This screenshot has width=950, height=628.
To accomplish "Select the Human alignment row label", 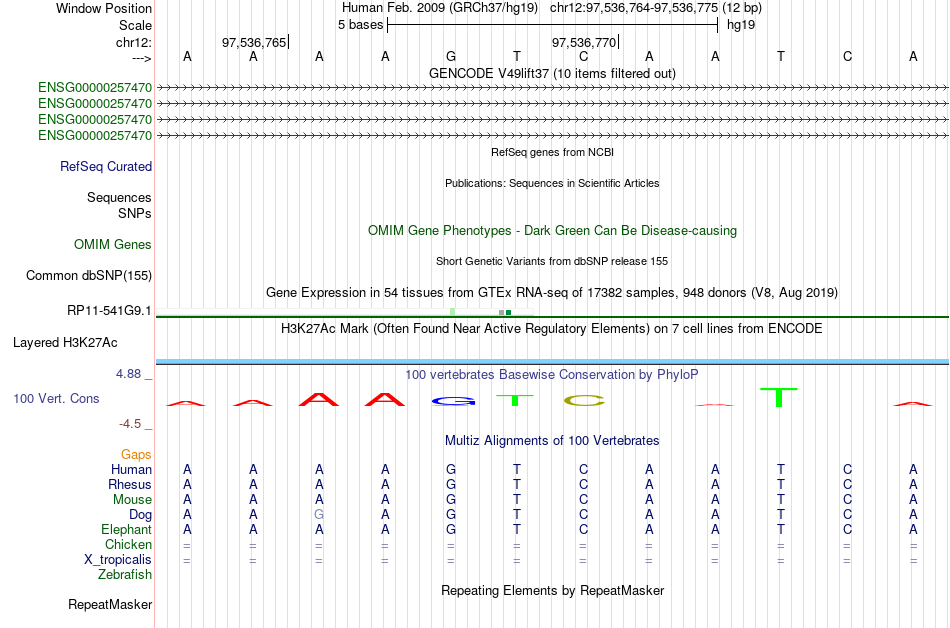I will (x=131, y=470).
